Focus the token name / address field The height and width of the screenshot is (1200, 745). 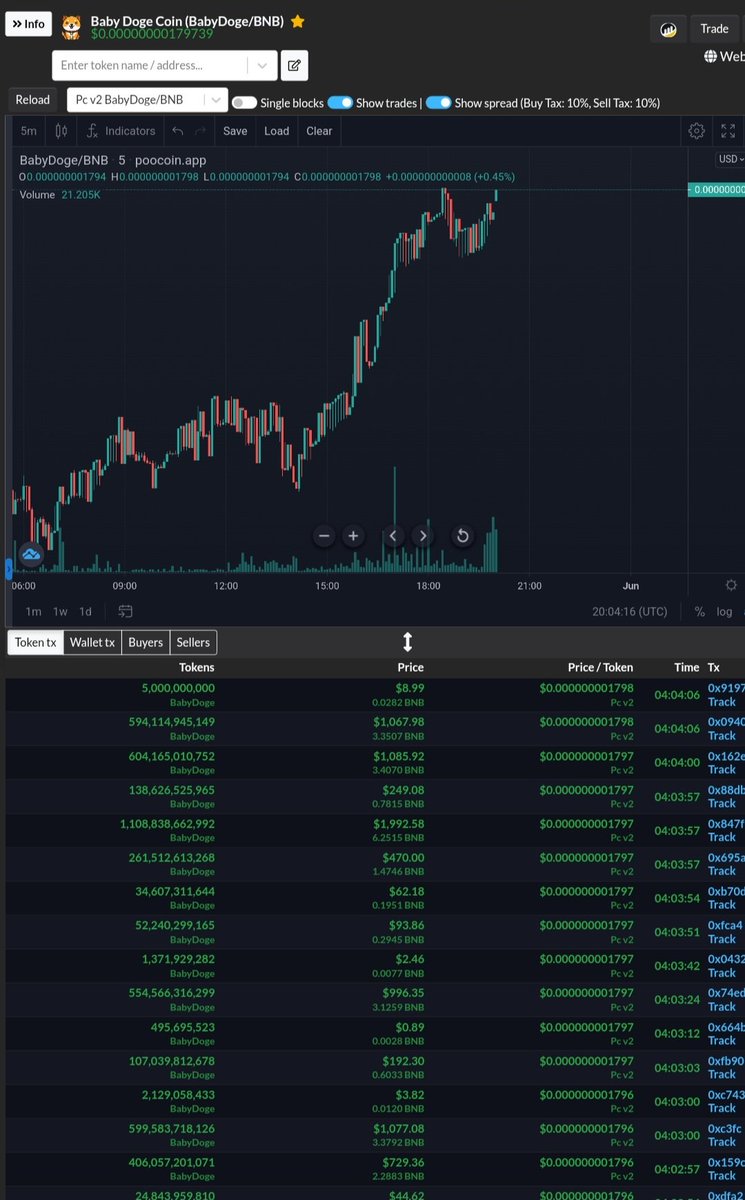[x=150, y=65]
